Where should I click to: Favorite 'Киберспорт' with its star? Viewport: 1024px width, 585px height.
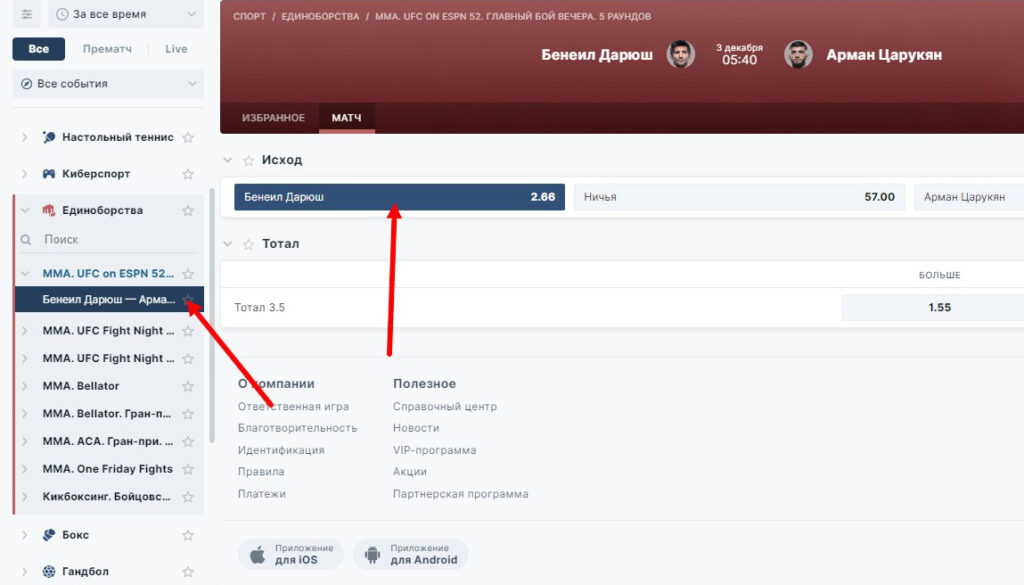pos(188,174)
